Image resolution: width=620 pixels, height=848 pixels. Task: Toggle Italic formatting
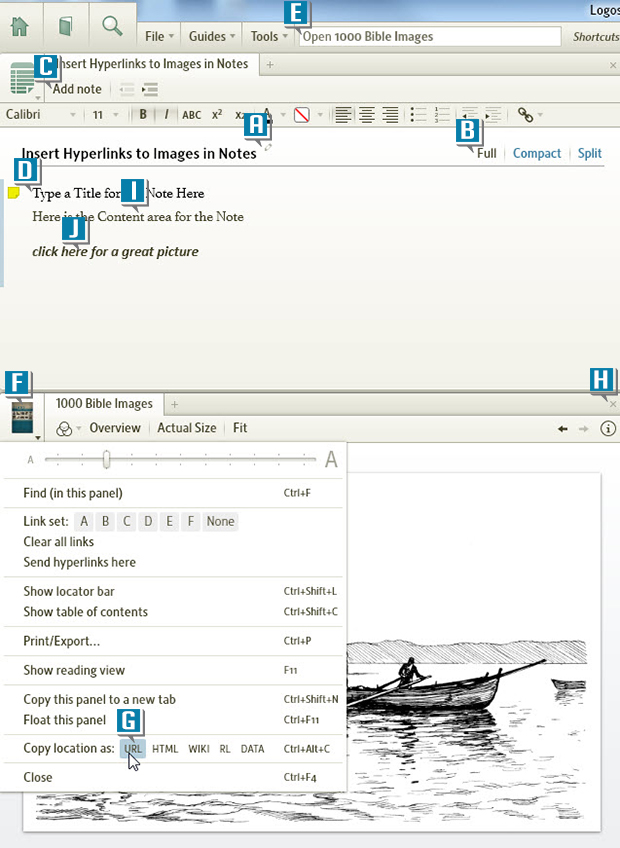tap(166, 115)
